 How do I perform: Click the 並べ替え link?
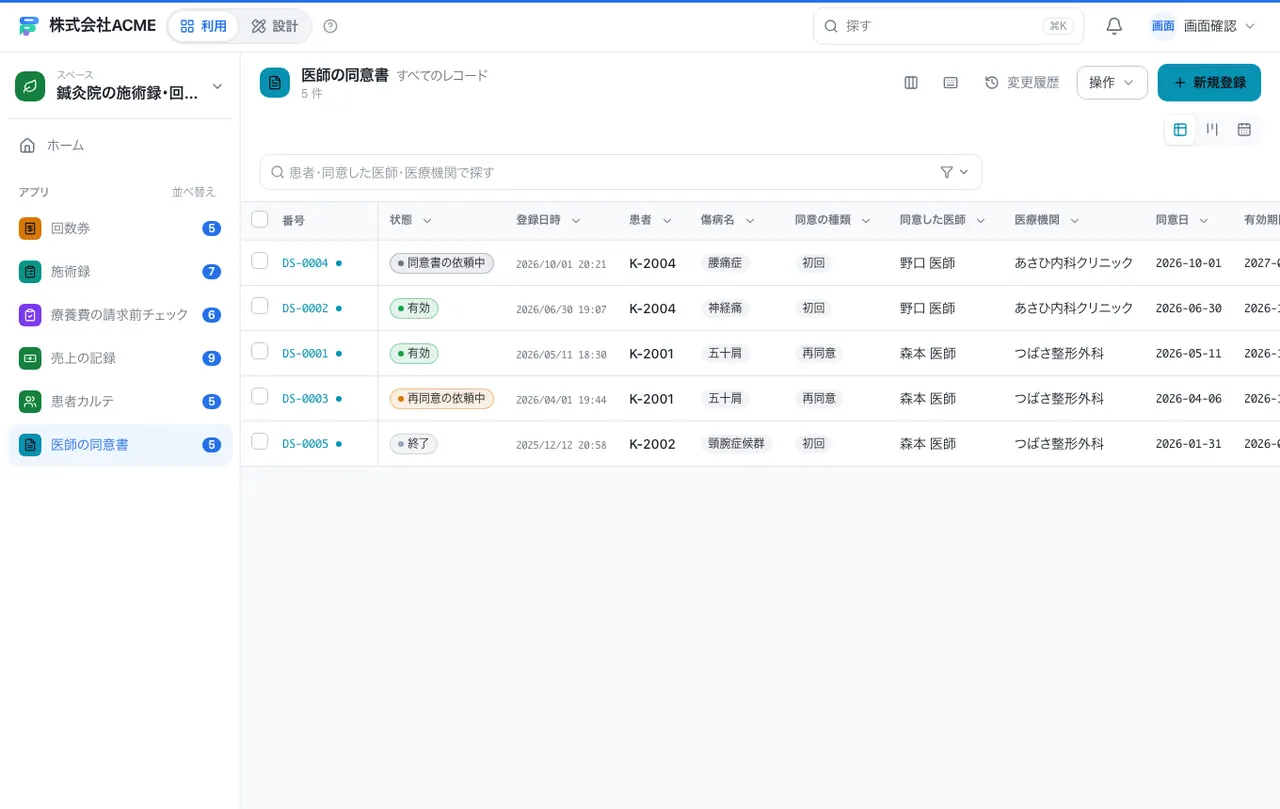[x=193, y=192]
